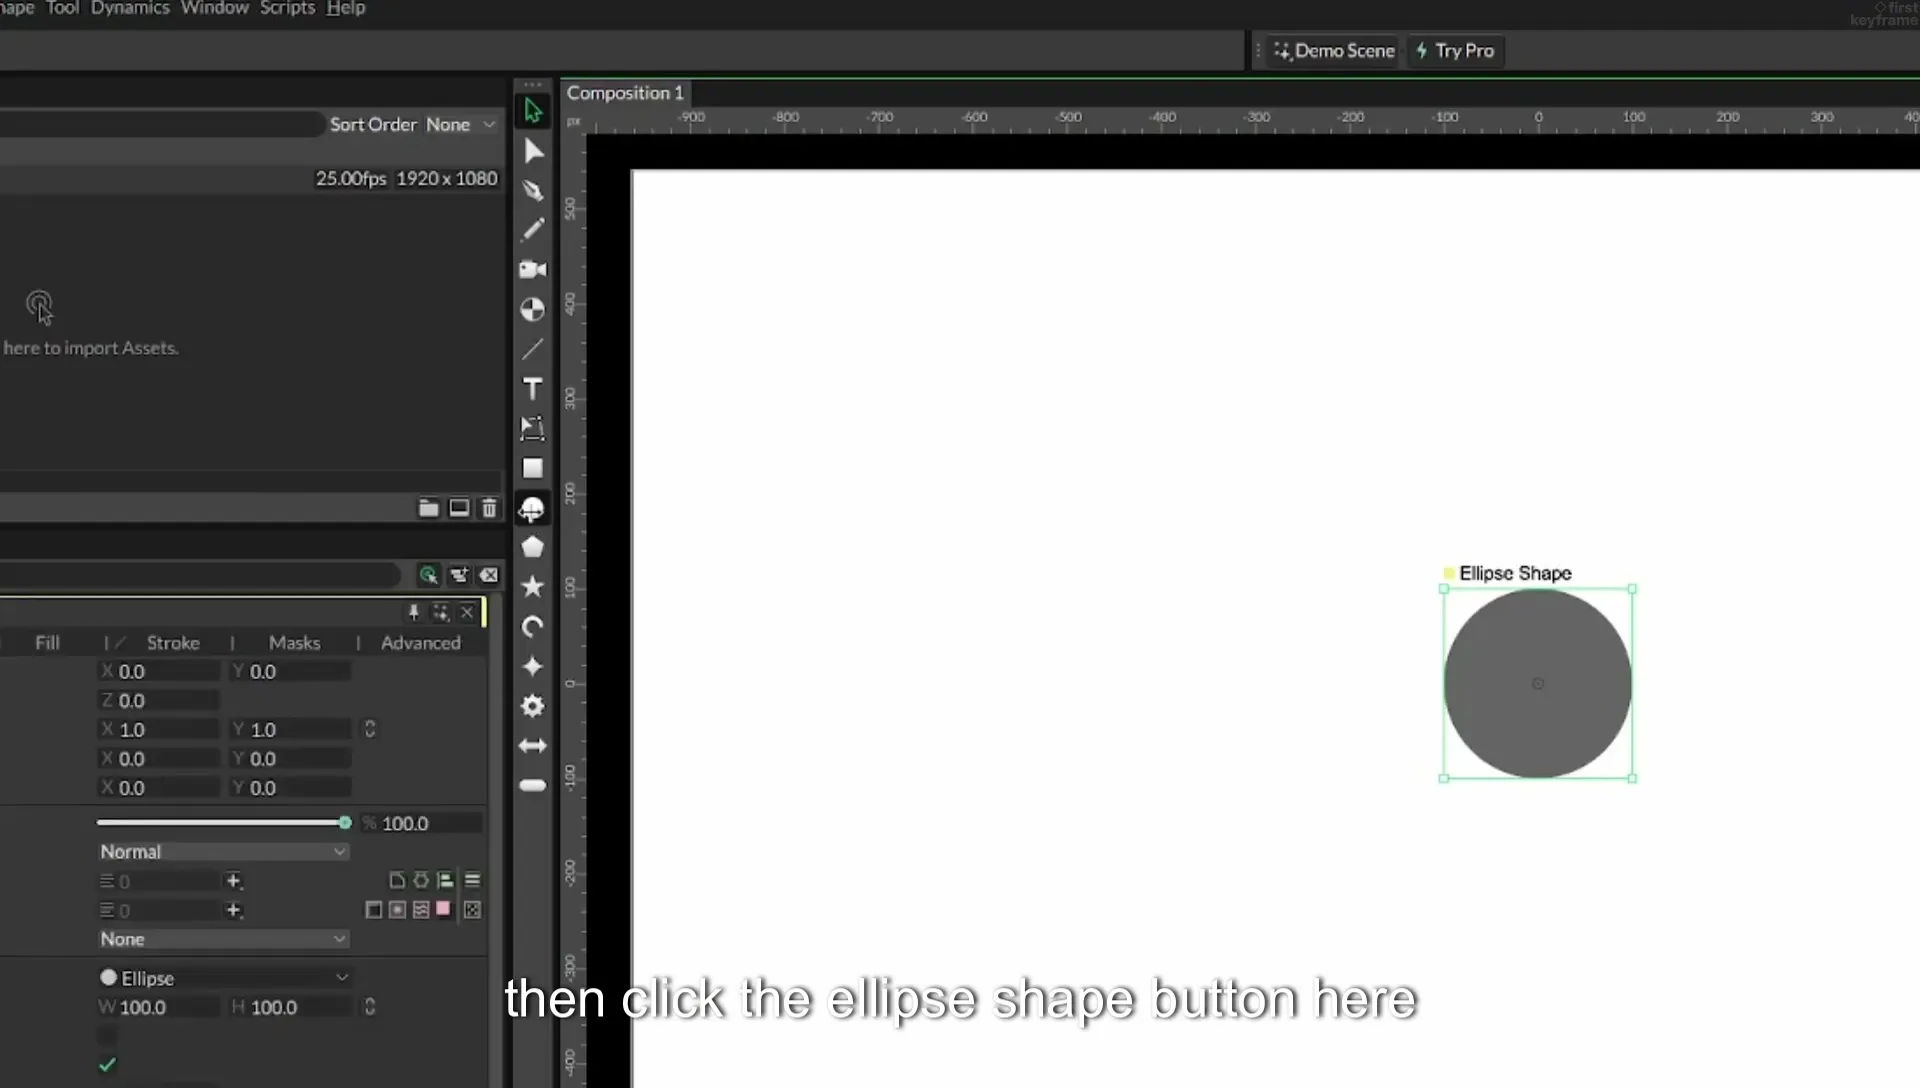Select the Pencil tool
This screenshot has width=1920, height=1088.
point(533,230)
